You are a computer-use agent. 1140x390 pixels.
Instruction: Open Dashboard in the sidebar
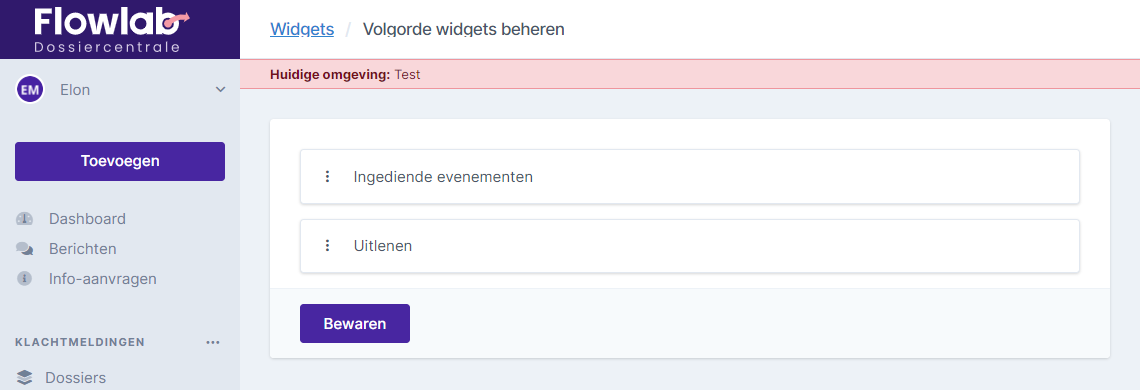pyautogui.click(x=87, y=218)
